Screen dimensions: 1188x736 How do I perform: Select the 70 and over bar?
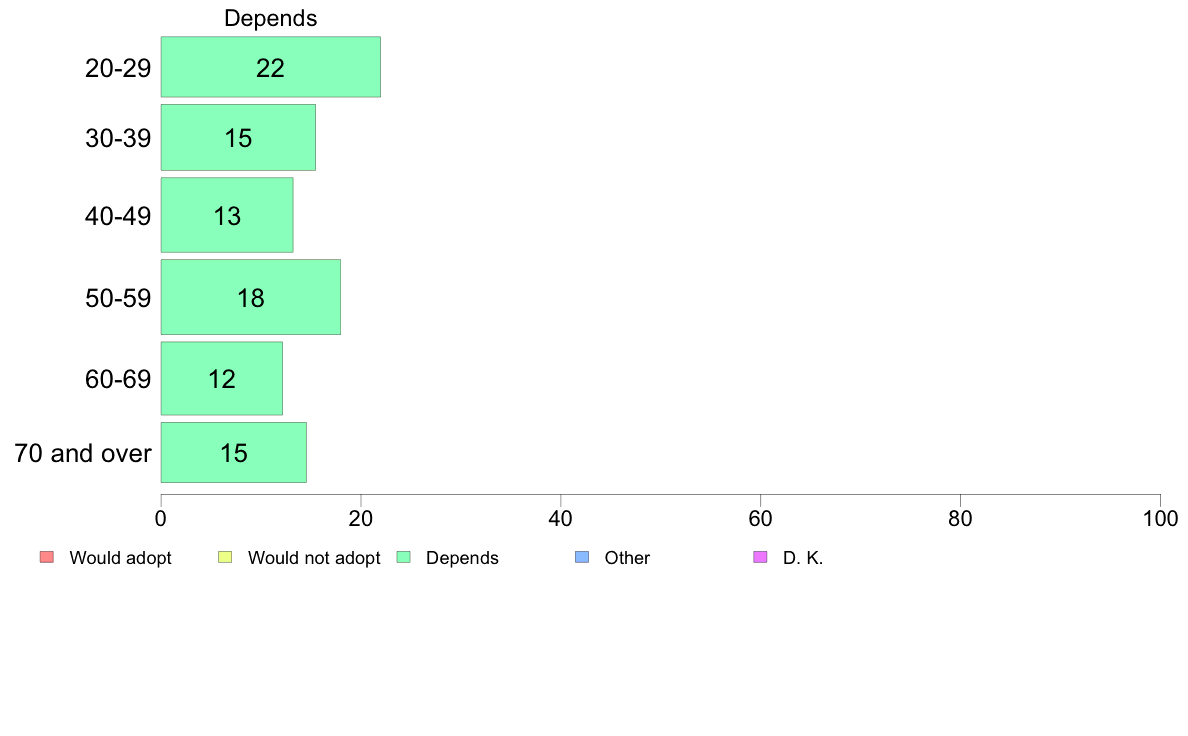pos(233,453)
